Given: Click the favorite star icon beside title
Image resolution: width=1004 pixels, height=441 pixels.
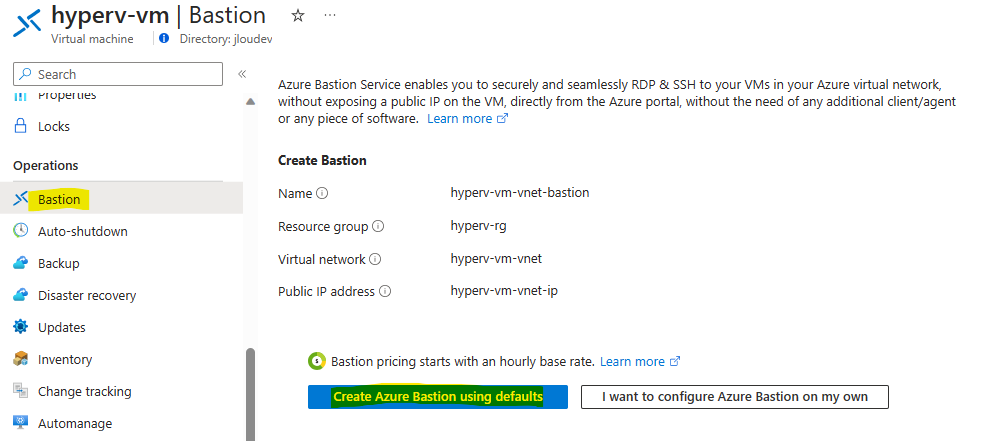Looking at the screenshot, I should 298,16.
